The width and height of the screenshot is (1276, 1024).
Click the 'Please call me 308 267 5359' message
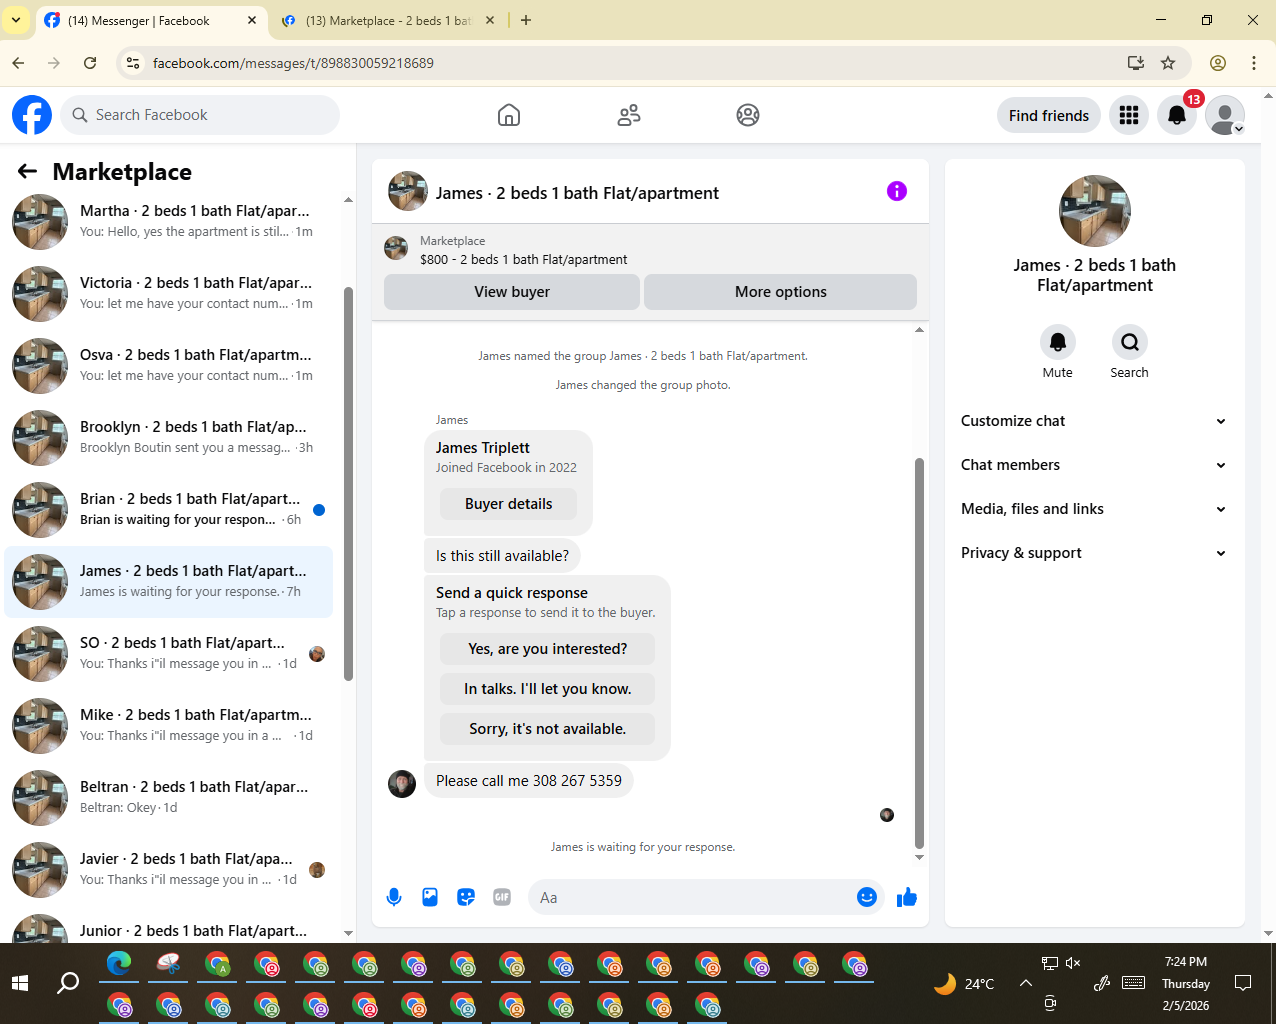529,781
